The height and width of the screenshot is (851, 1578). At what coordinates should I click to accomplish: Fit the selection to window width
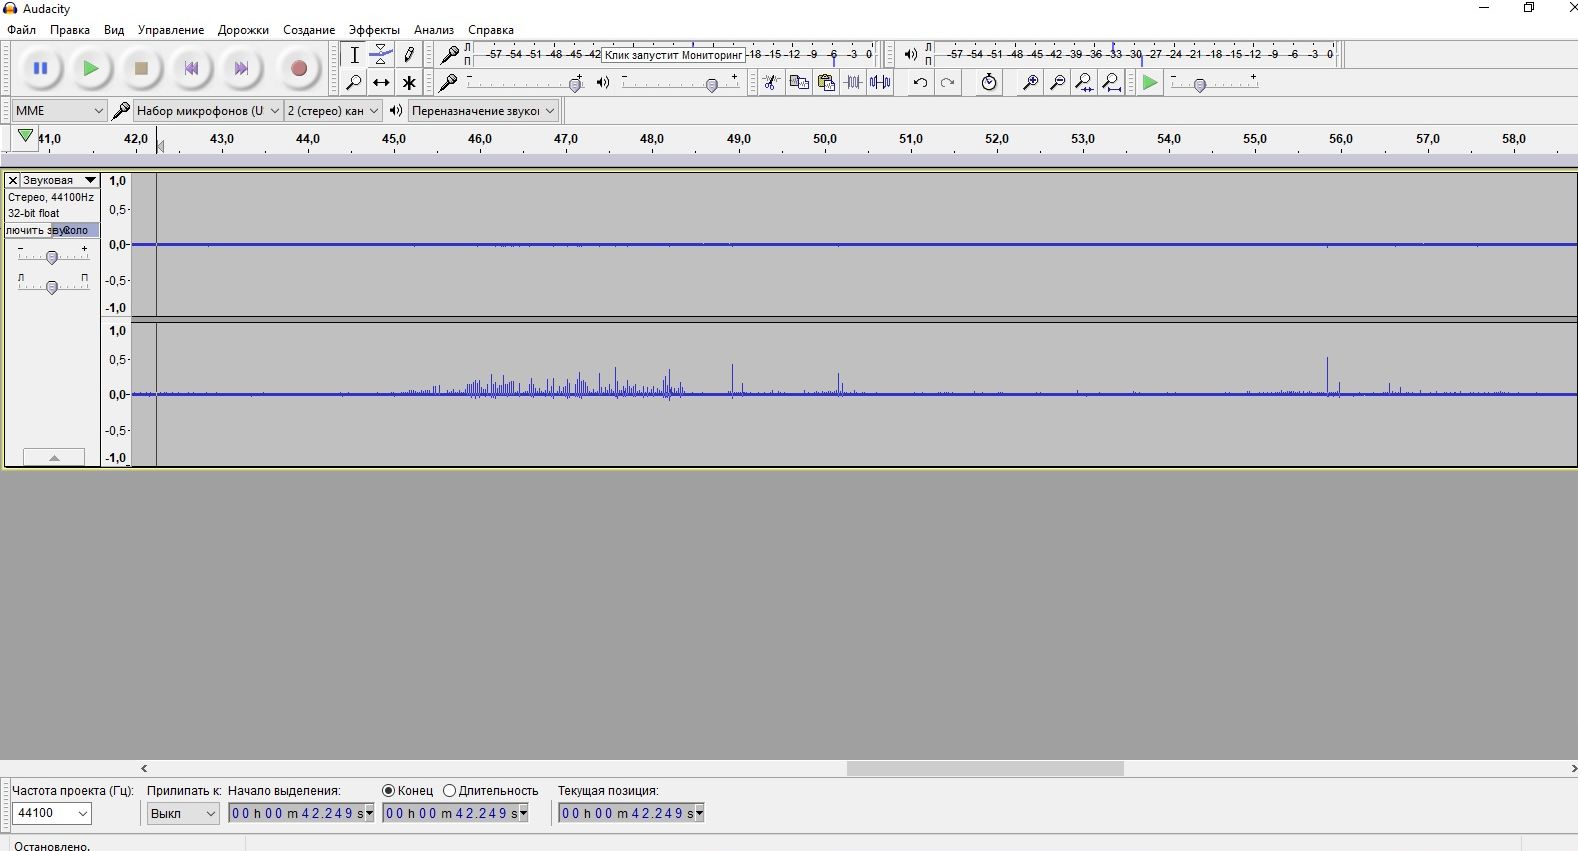coord(1084,82)
